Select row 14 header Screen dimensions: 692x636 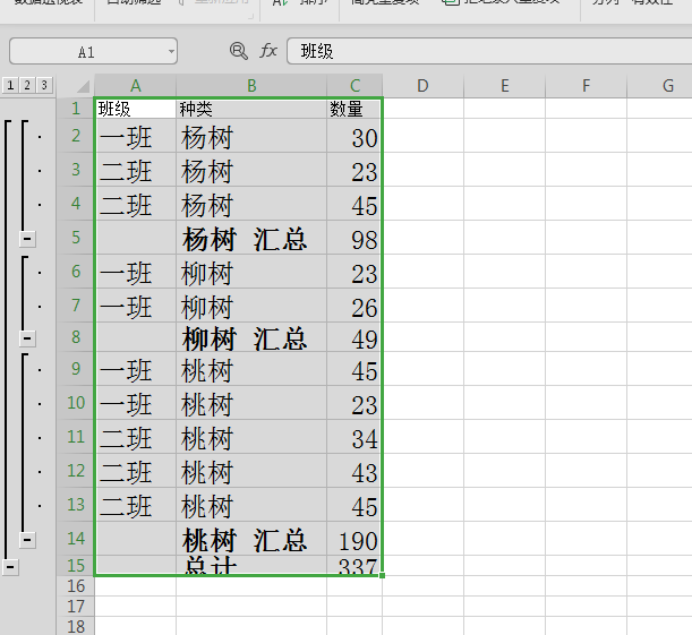[75, 538]
